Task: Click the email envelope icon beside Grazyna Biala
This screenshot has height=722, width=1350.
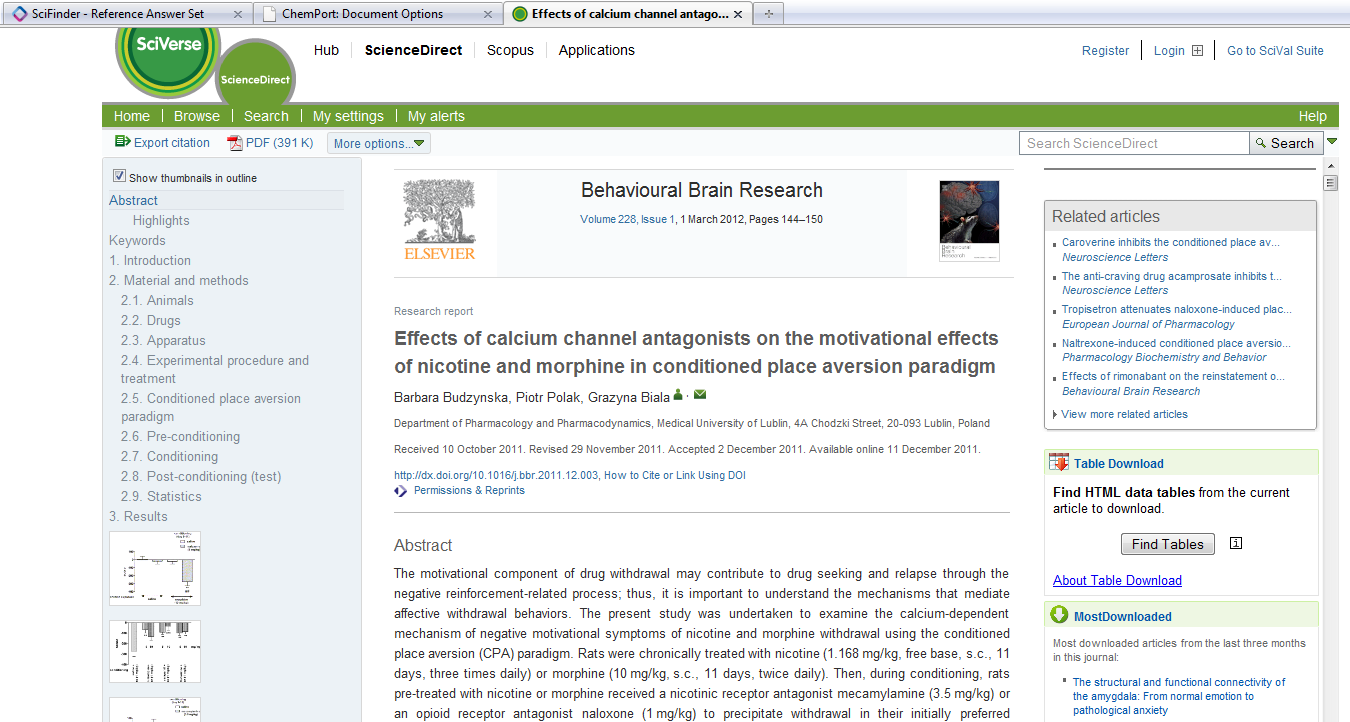Action: [x=700, y=395]
